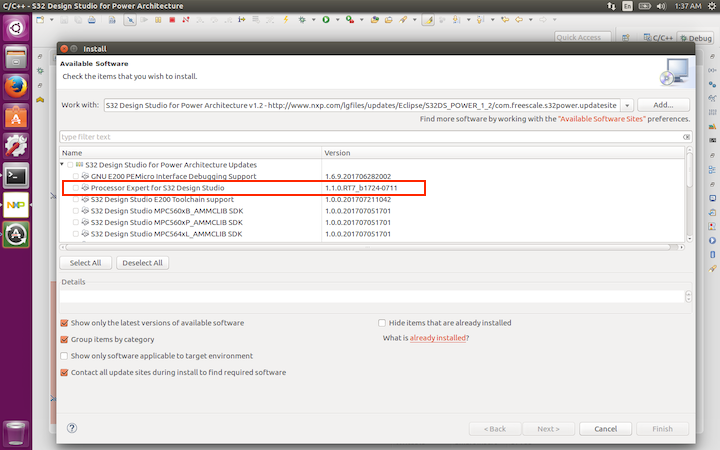This screenshot has width=720, height=450.
Task: Open Software Updater in the dock
Action: [x=16, y=234]
